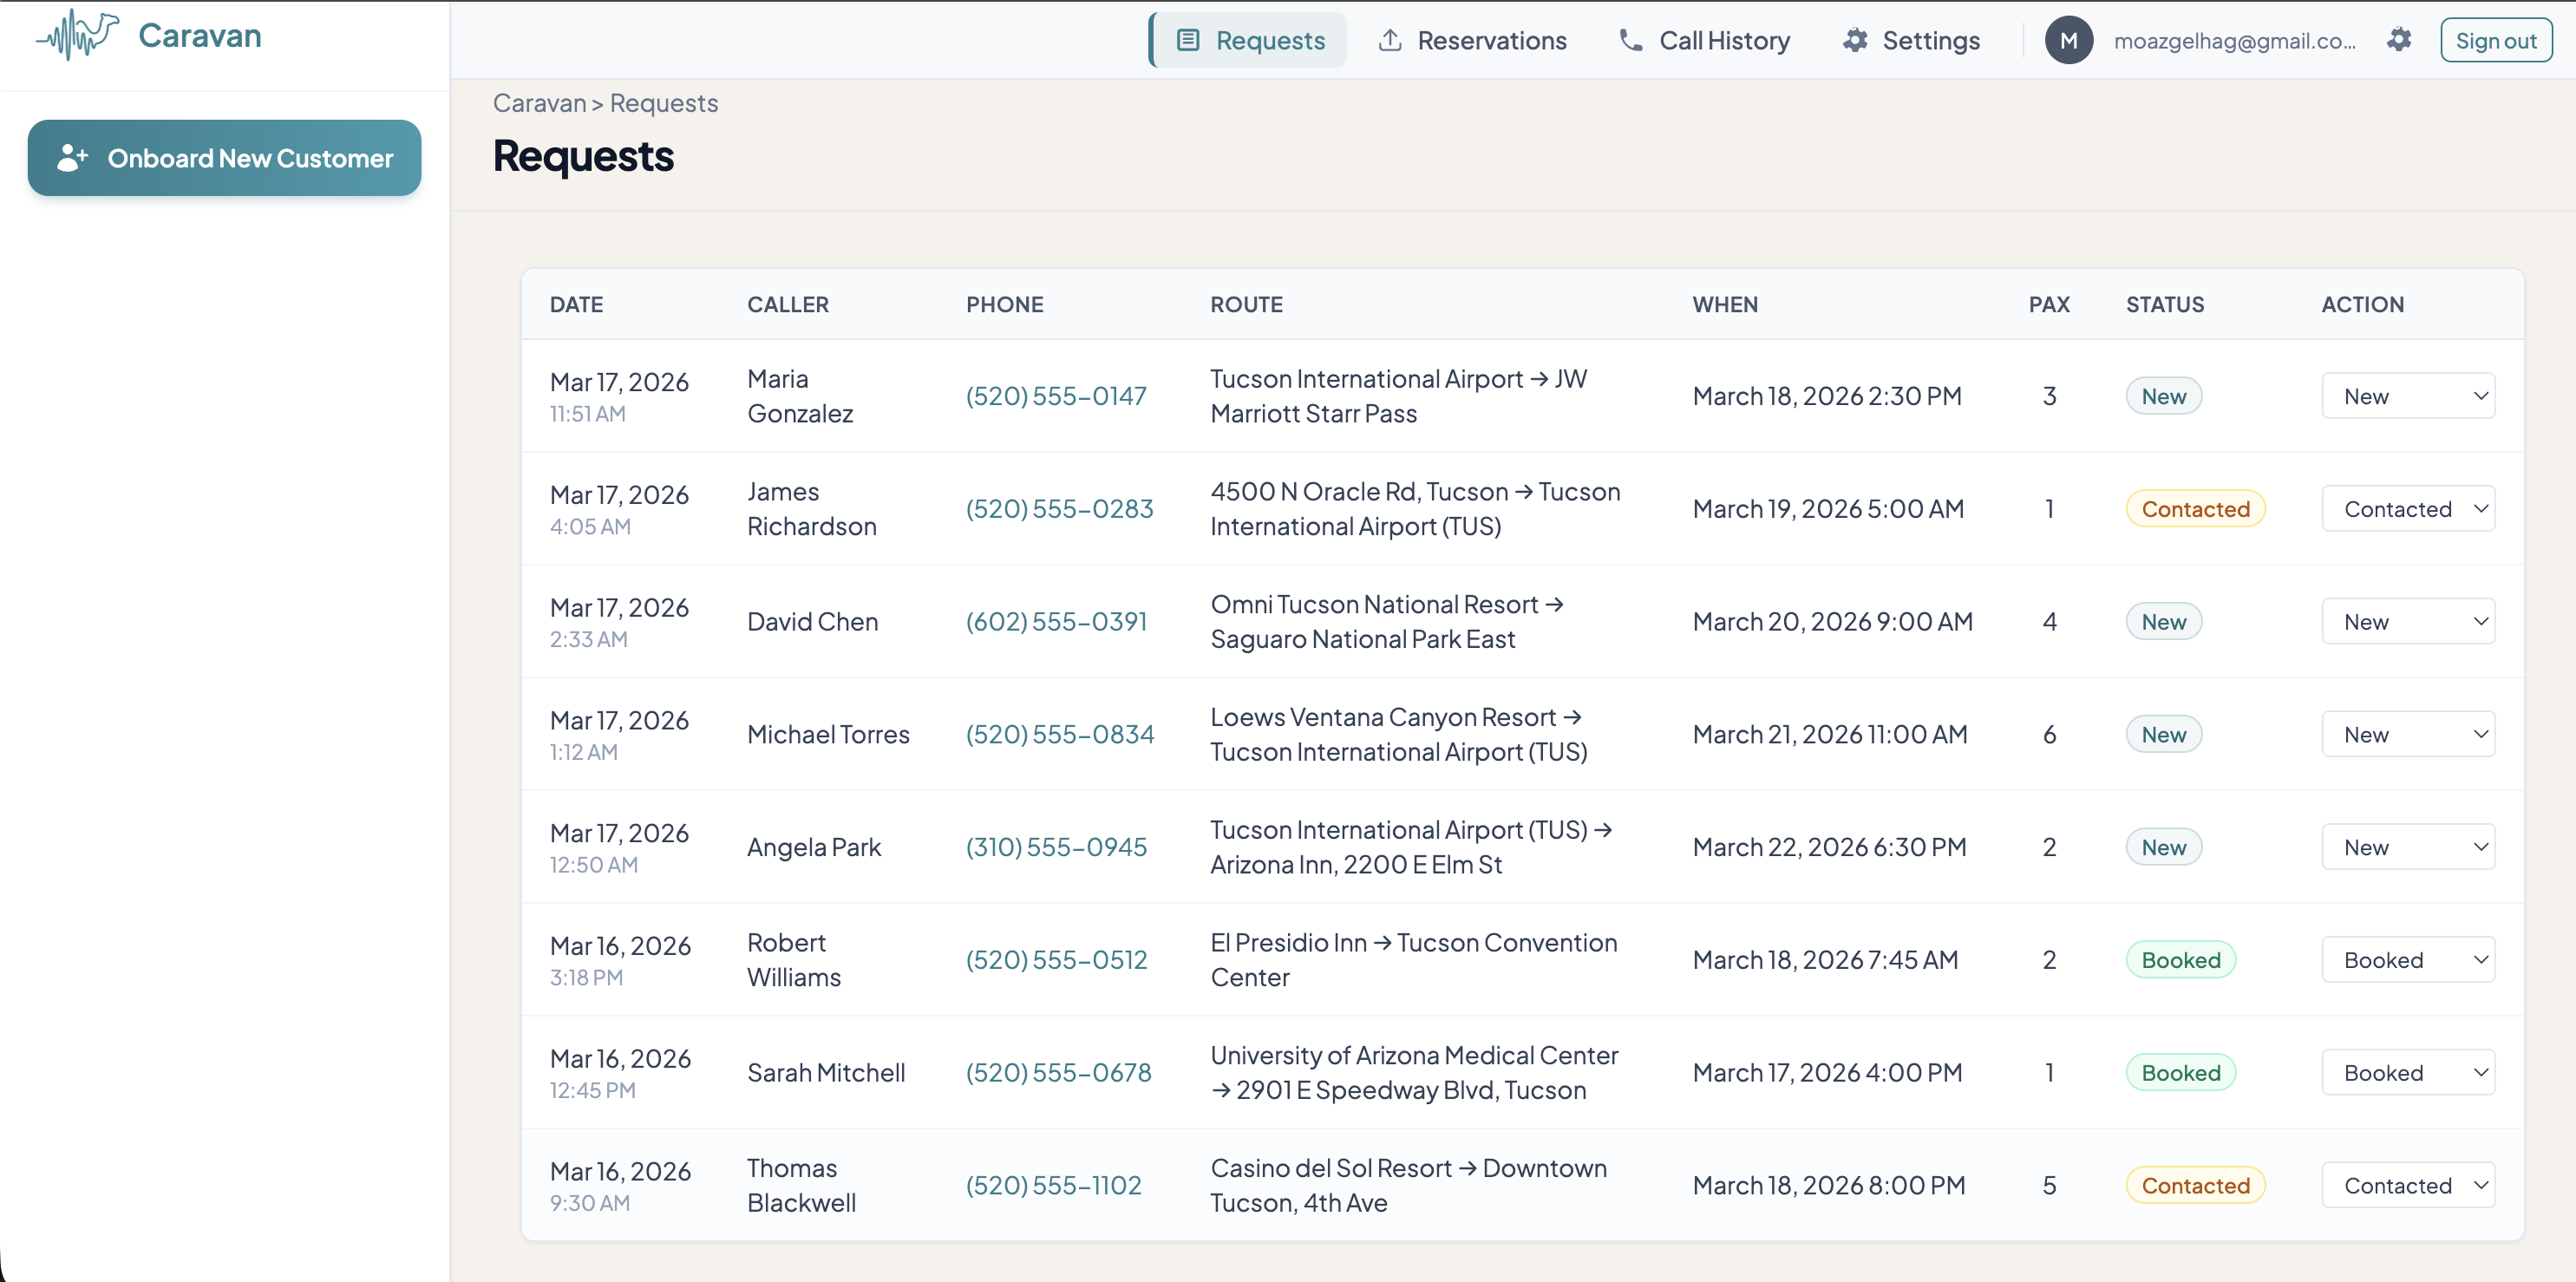Click the Booked status badge for Robert Williams
The height and width of the screenshot is (1282, 2576).
(2179, 960)
